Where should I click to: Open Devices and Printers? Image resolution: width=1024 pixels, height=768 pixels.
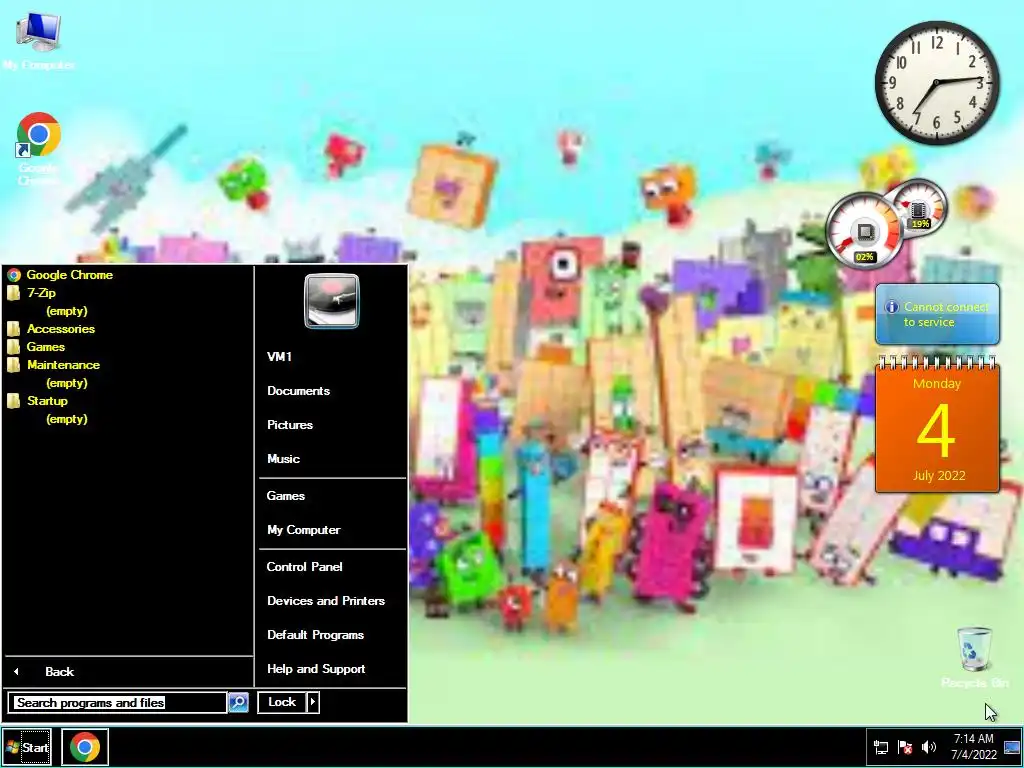coord(326,601)
